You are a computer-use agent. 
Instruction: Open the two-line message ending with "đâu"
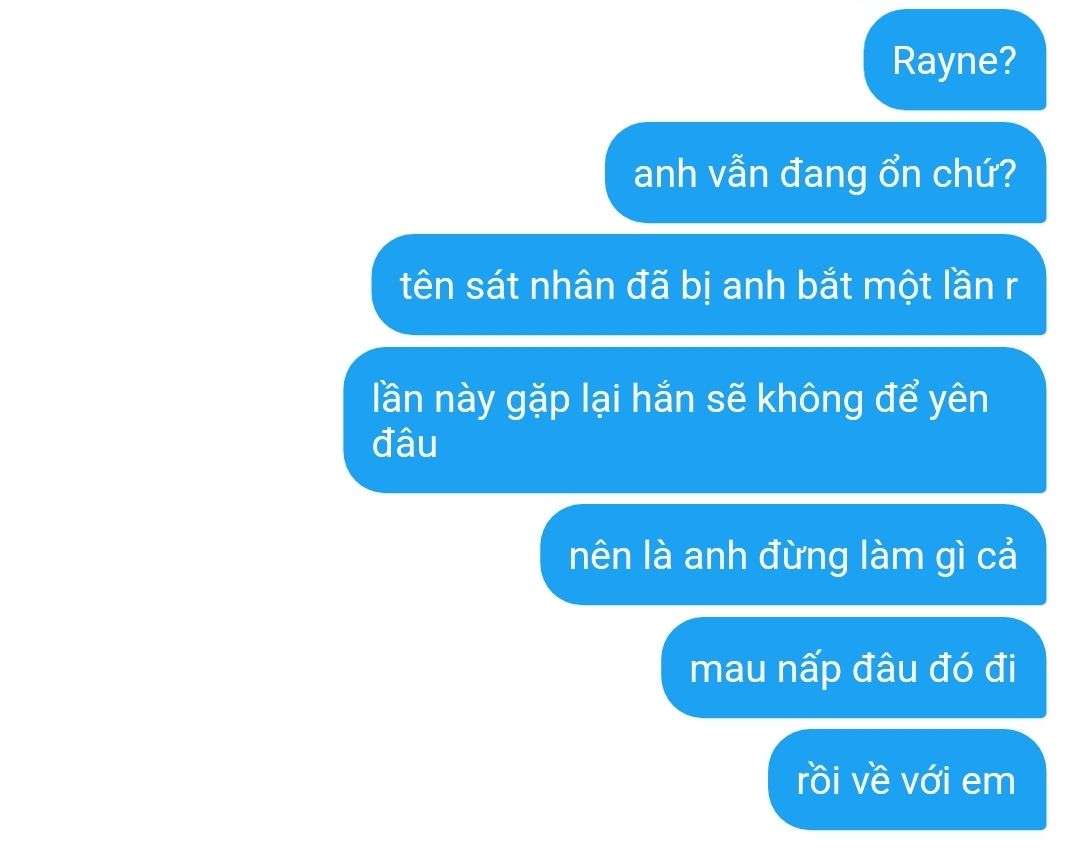[694, 420]
